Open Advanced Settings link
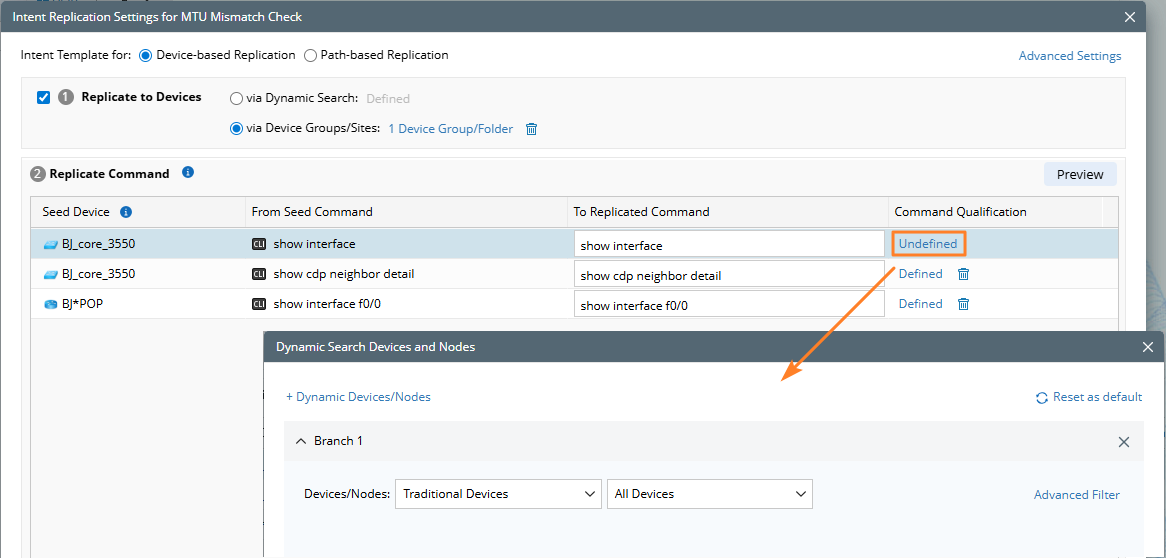Screen dimensions: 1166x558 (x=1069, y=56)
